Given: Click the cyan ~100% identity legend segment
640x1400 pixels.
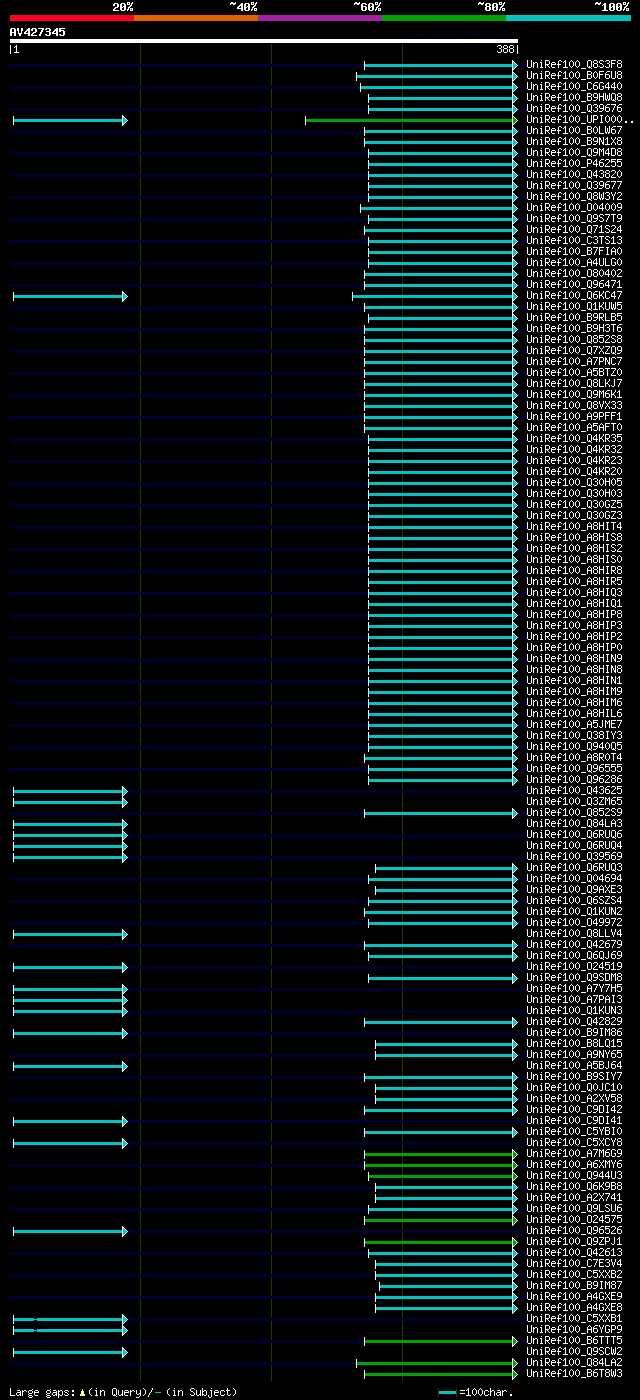Looking at the screenshot, I should pos(568,17).
